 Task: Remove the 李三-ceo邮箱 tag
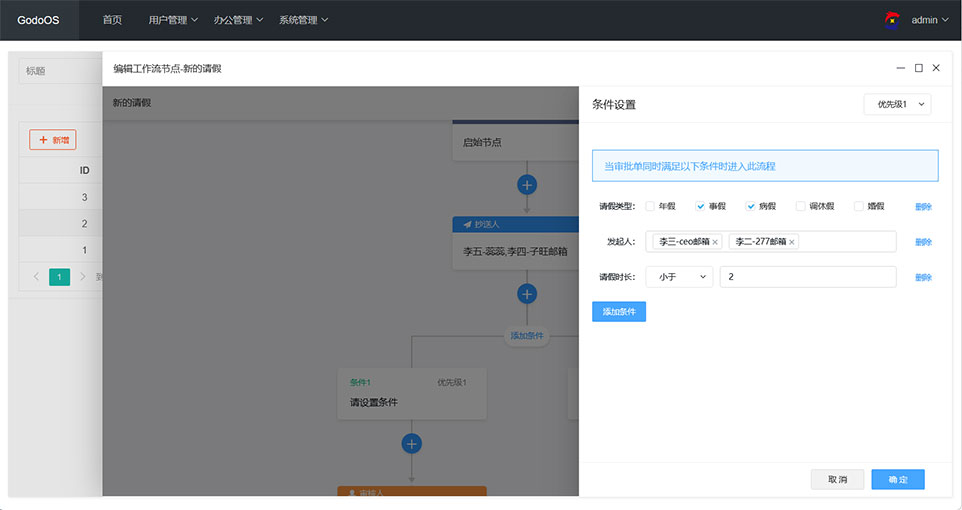pyautogui.click(x=715, y=242)
